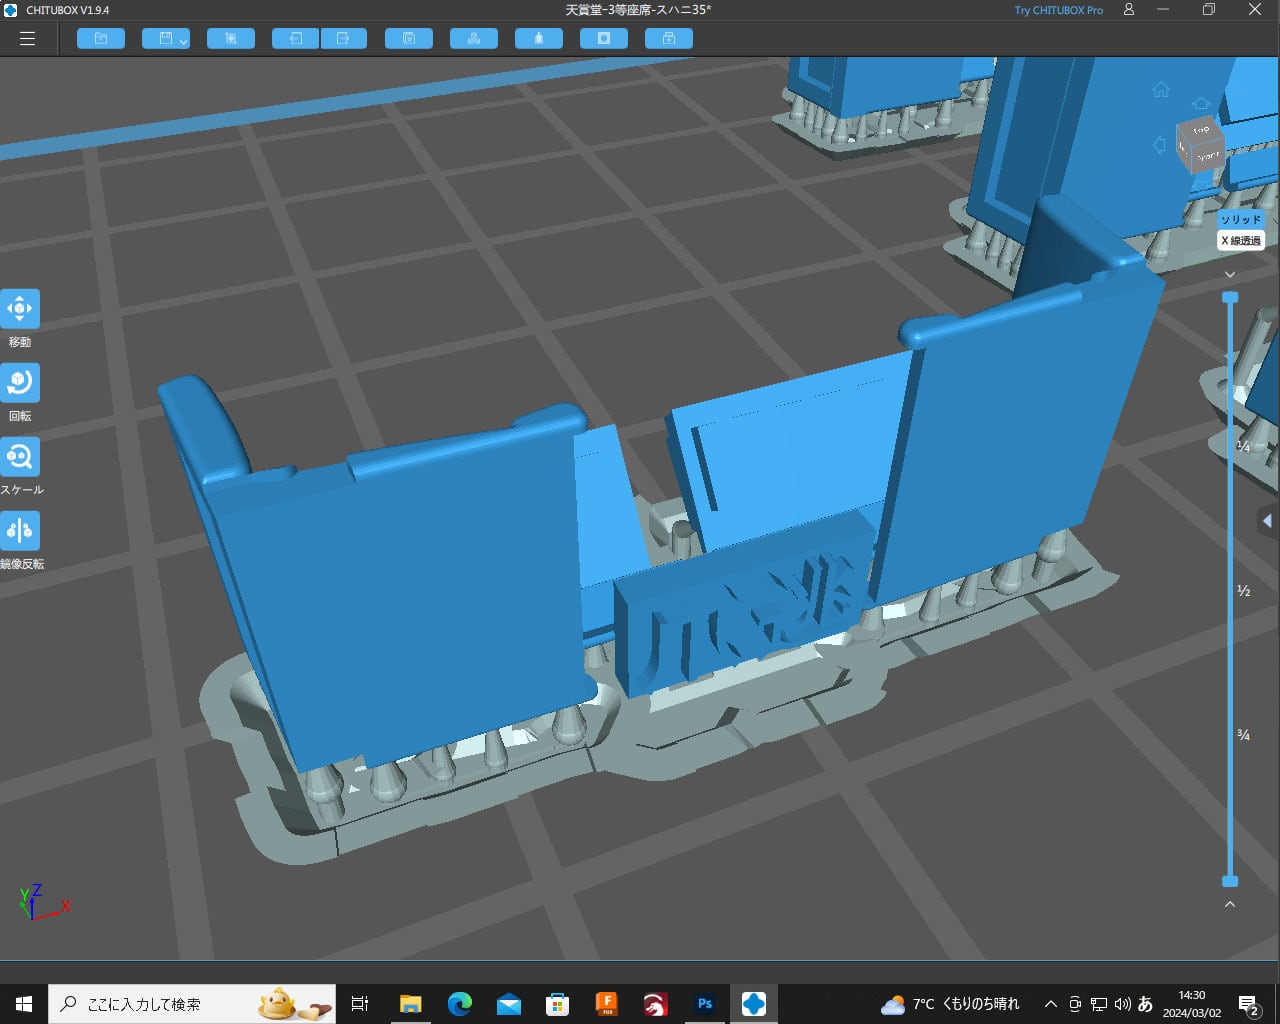Screen dimensions: 1280x1024
Task: Select the Scale (スケール) tool
Action: [20, 457]
